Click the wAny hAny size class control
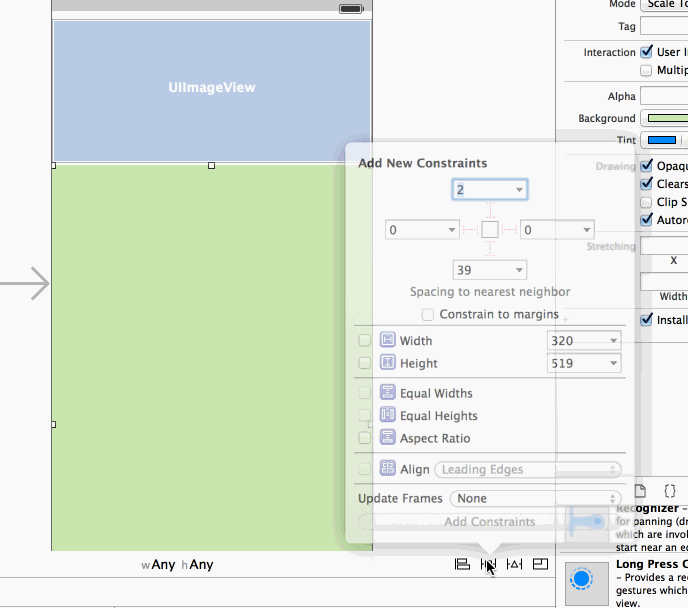Image resolution: width=688 pixels, height=608 pixels. click(x=177, y=565)
